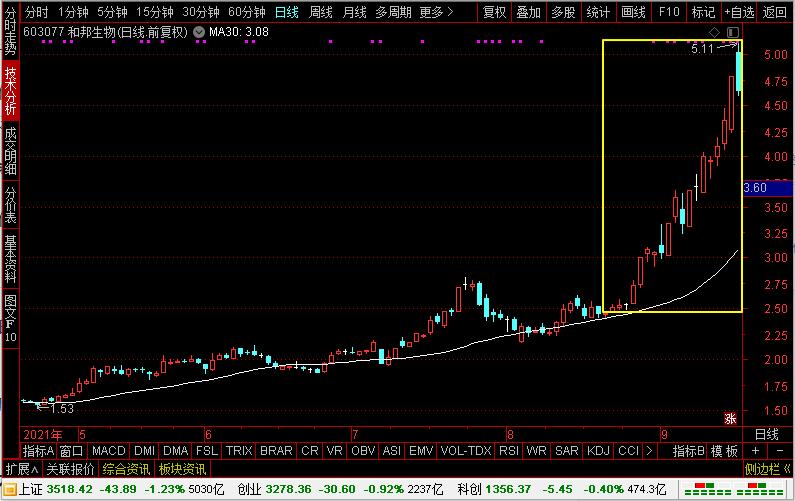795x501 pixels.
Task: Enable the FSL indicator
Action: point(207,451)
